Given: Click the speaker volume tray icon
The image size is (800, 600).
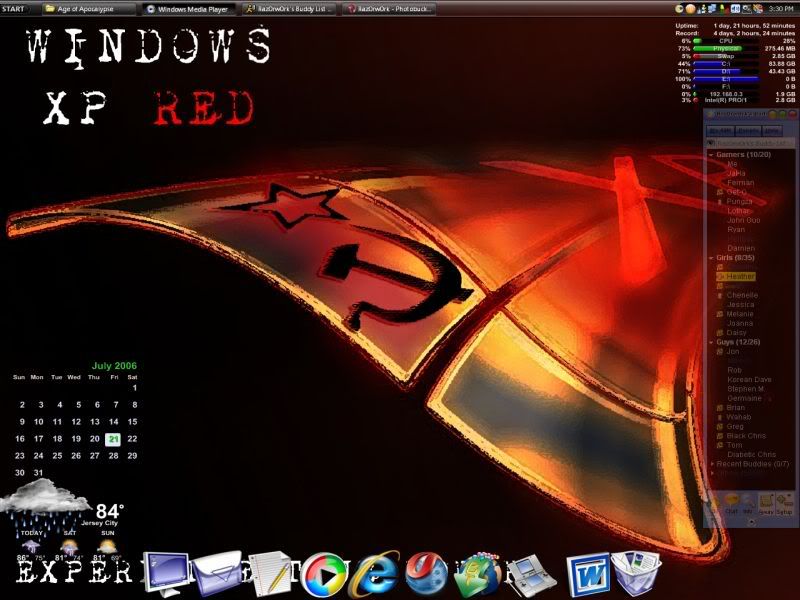Looking at the screenshot, I should click(736, 9).
